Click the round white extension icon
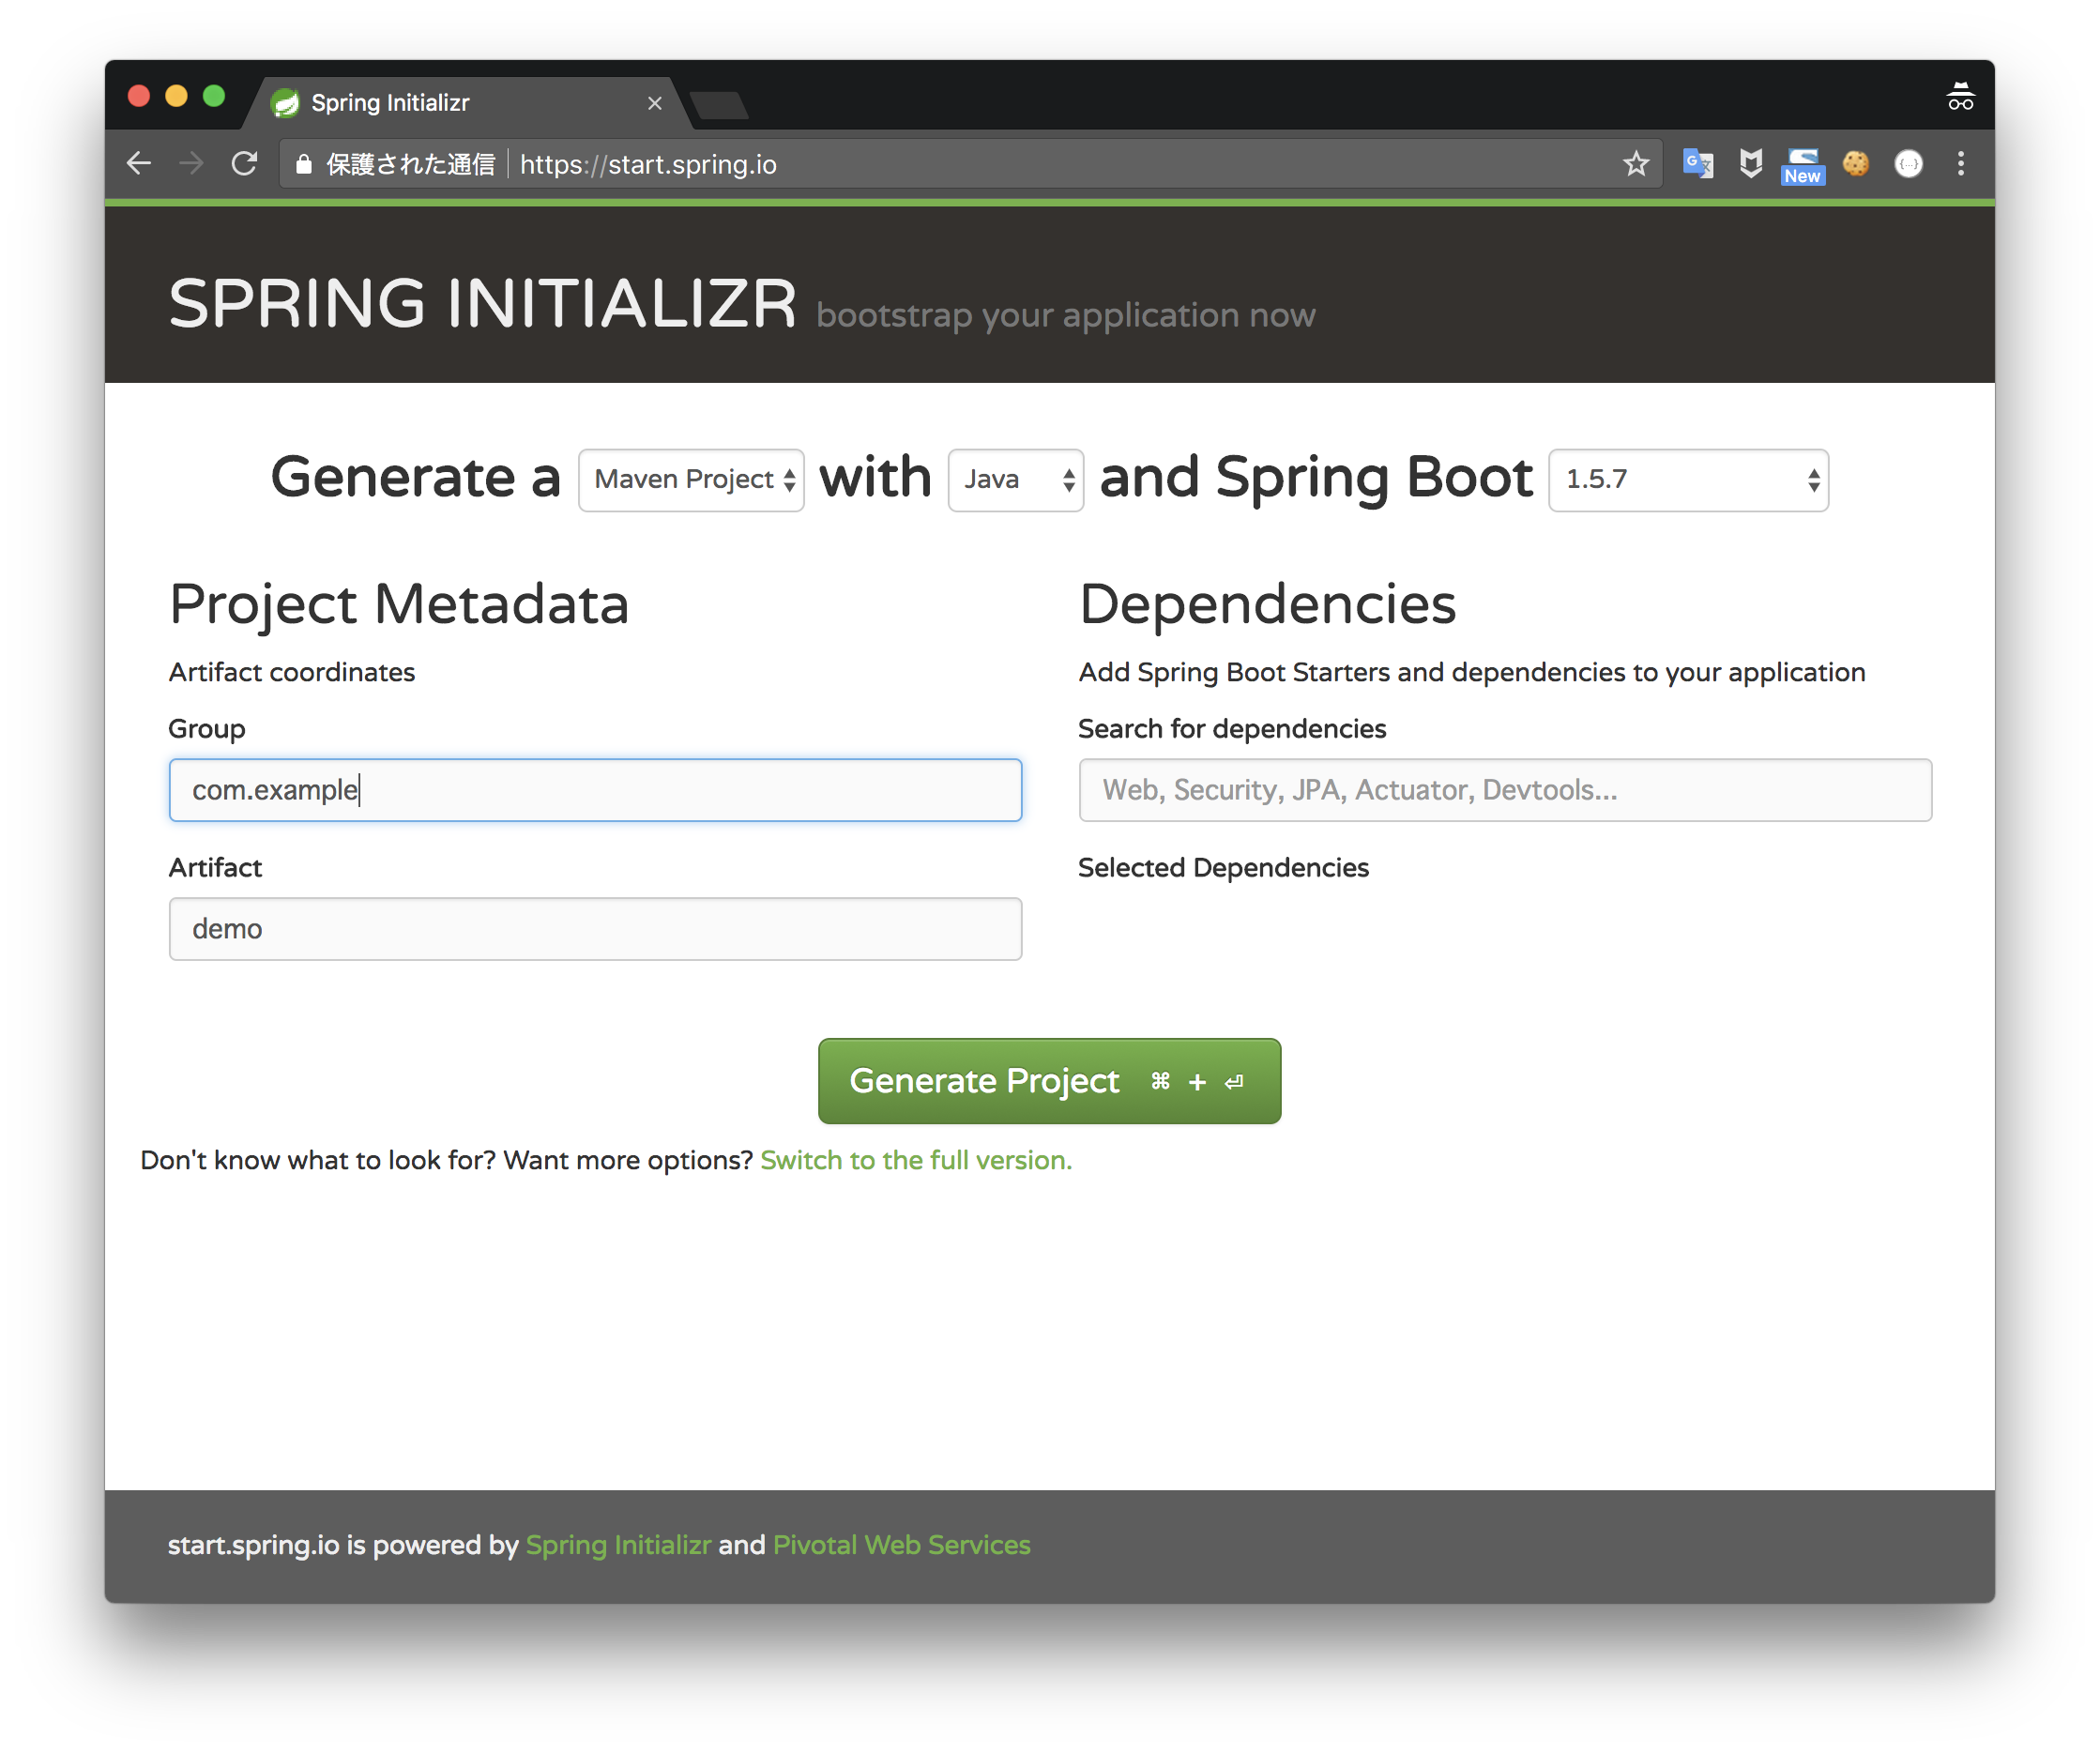 [x=1908, y=163]
